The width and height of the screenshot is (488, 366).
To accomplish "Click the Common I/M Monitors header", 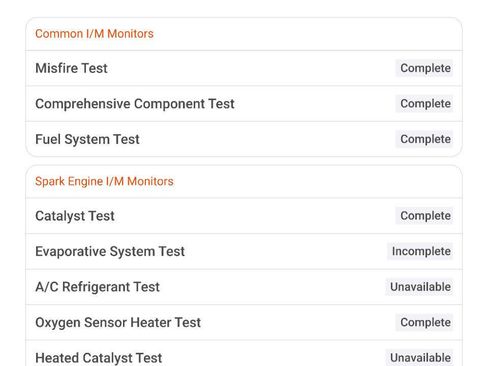I will [94, 34].
